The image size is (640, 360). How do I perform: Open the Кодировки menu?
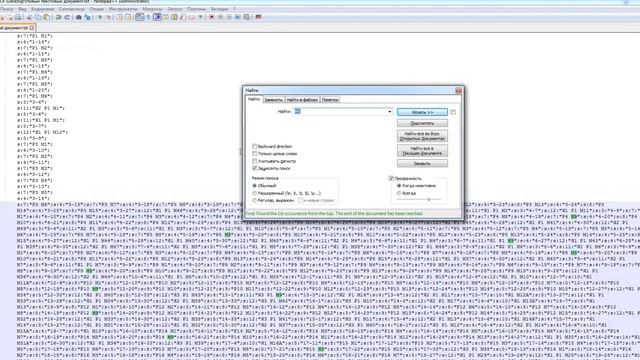42,9
